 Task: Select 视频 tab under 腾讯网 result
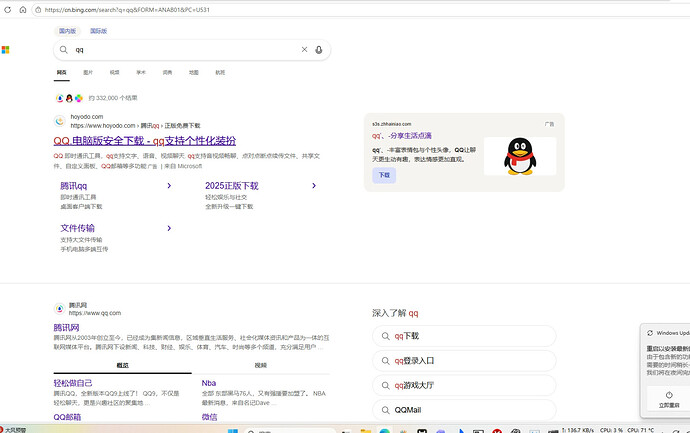261,365
